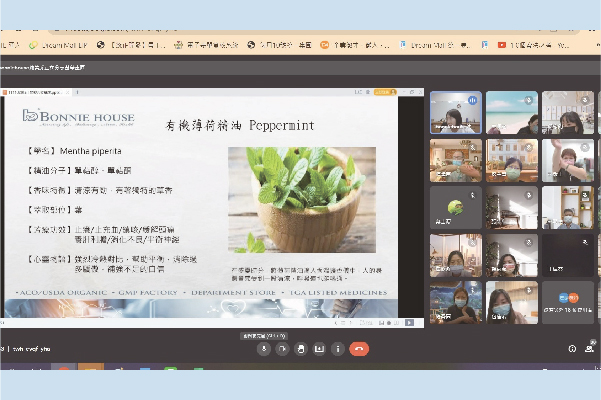Image resolution: width=601 pixels, height=400 pixels.
Task: Click the TGA LISTED MEDICINES footer text
Action: point(338,292)
